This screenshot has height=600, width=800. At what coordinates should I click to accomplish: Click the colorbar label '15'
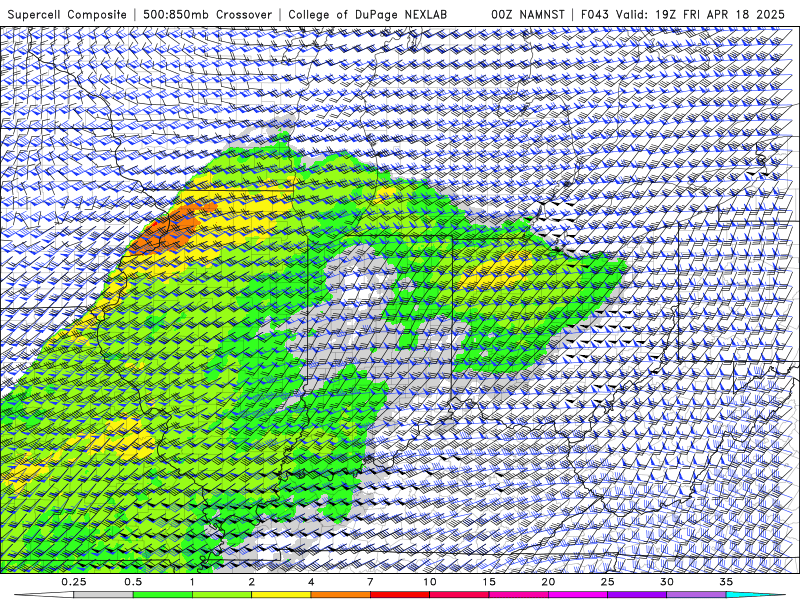[489, 582]
